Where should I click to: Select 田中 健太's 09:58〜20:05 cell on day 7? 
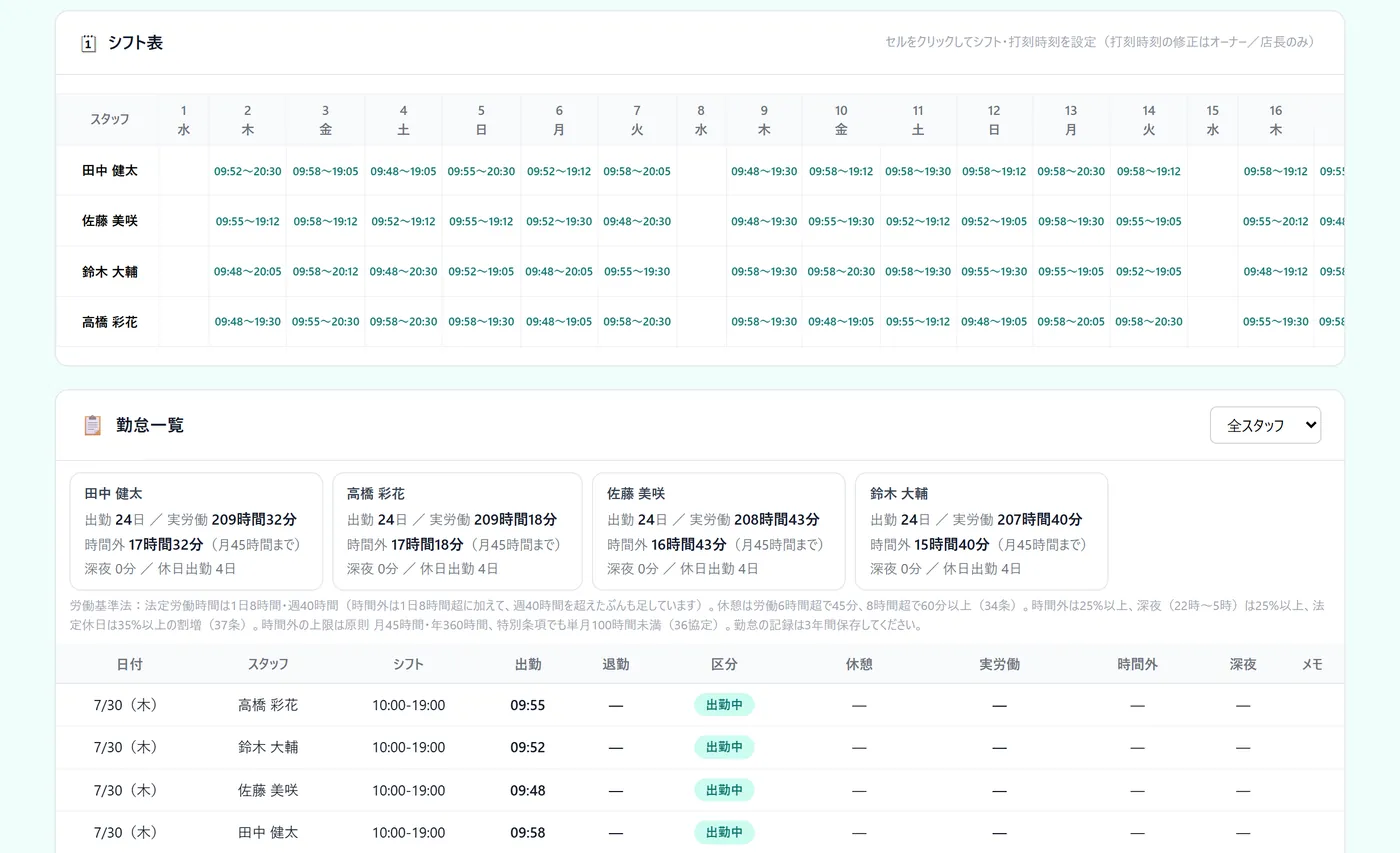[x=637, y=171]
